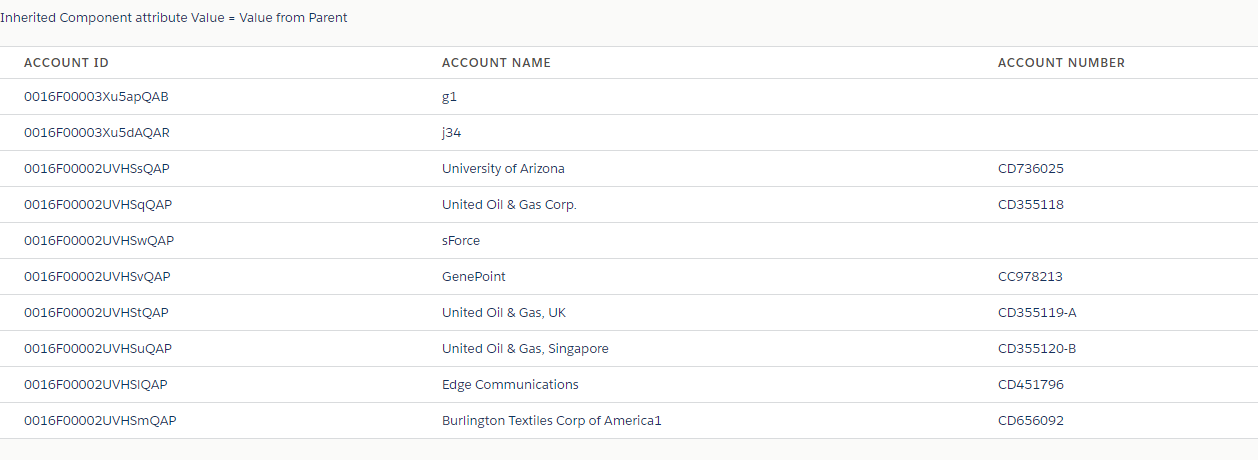The image size is (1258, 460).
Task: Click the ACCOUNT ID column header
Action: (x=66, y=62)
